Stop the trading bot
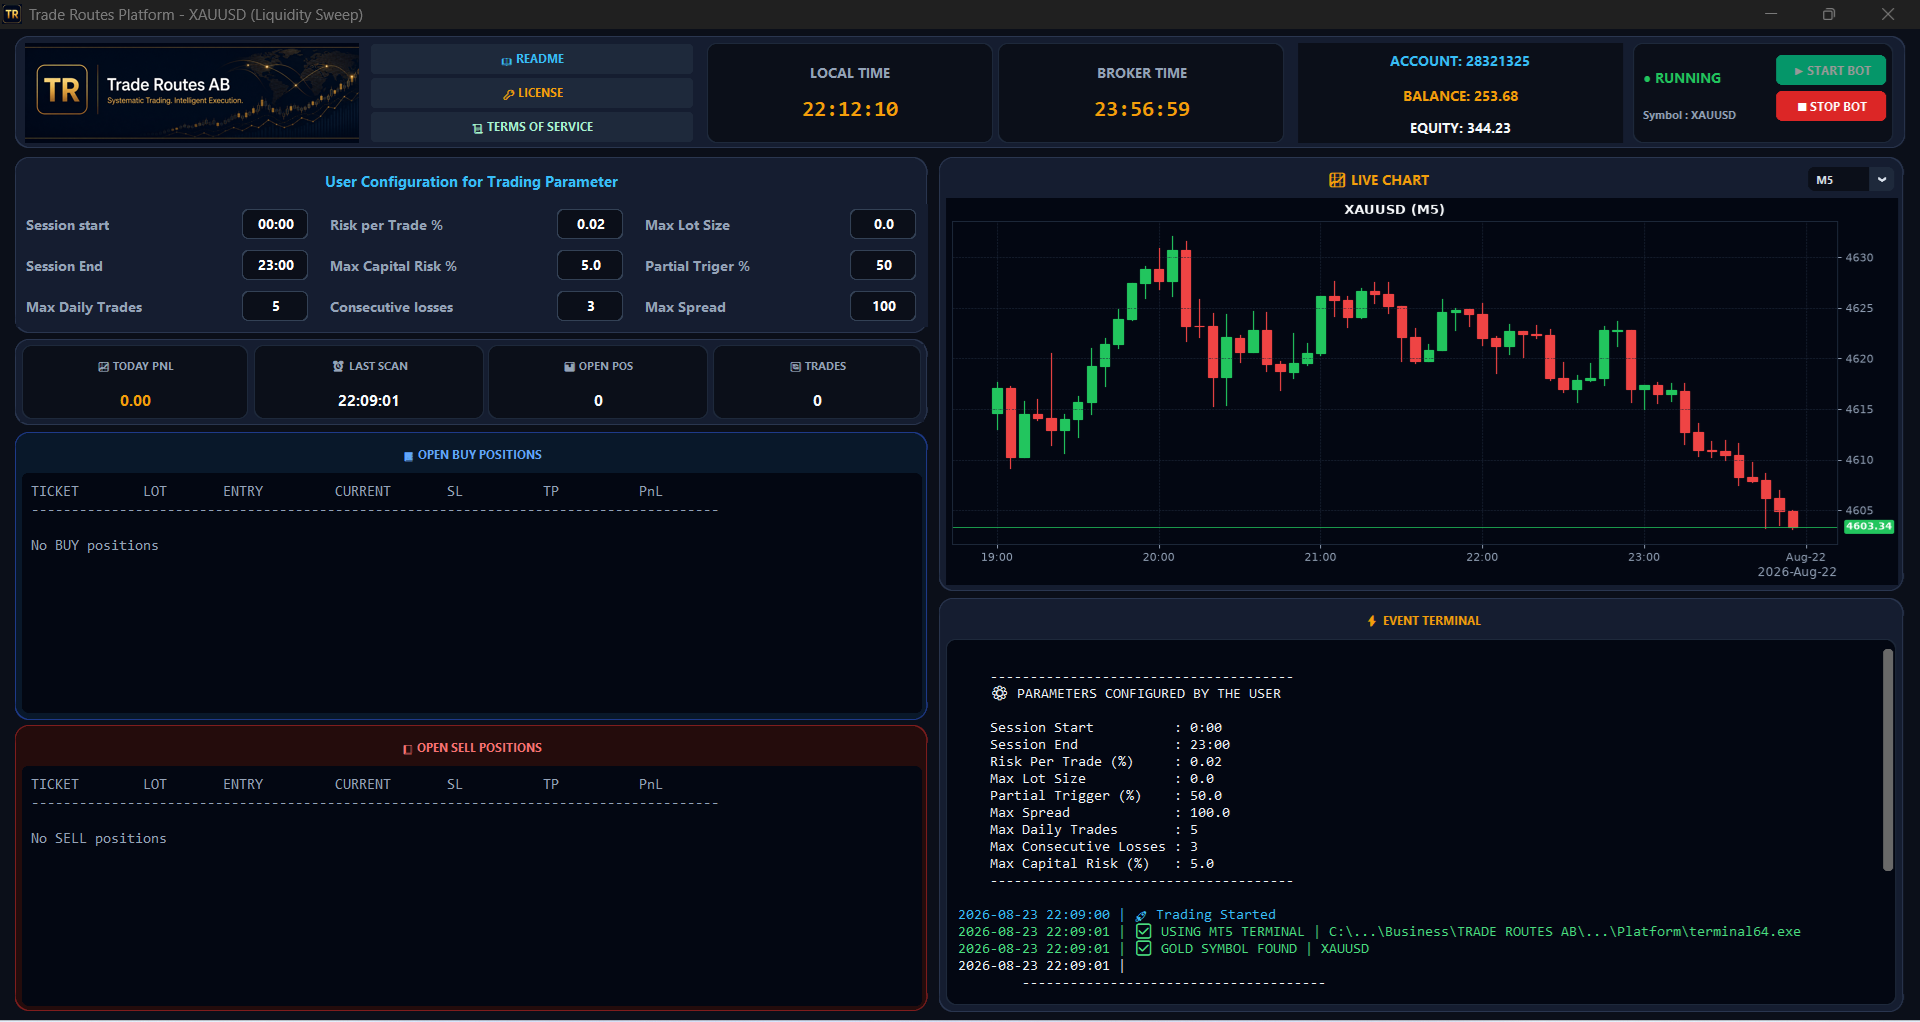Image resolution: width=1920 pixels, height=1022 pixels. 1831,106
